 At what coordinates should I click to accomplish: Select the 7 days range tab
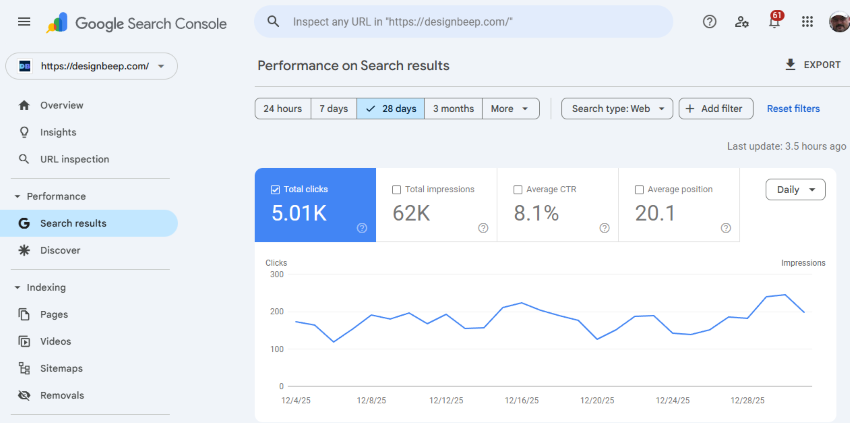click(333, 109)
